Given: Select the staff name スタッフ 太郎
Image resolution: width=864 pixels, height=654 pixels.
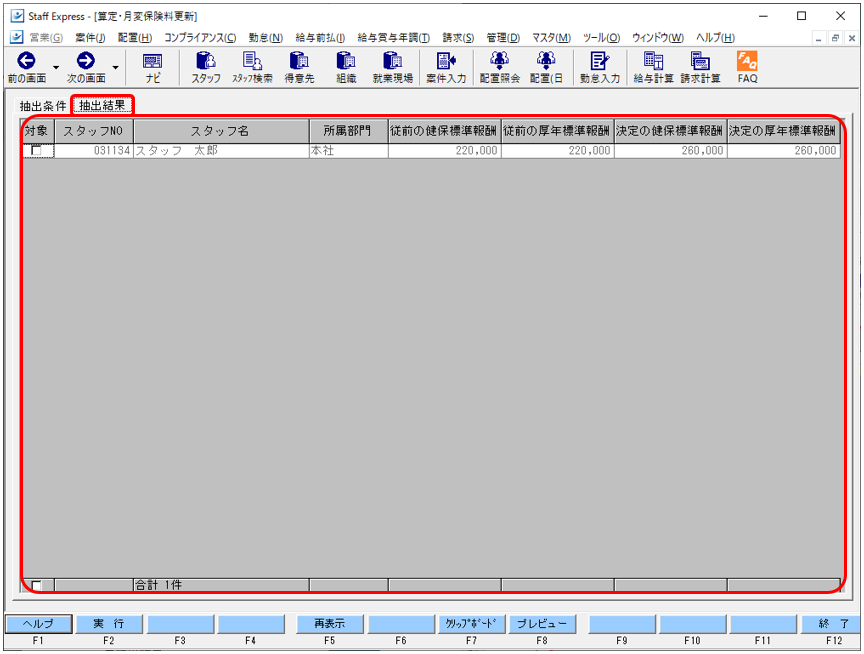Looking at the screenshot, I should [x=221, y=150].
